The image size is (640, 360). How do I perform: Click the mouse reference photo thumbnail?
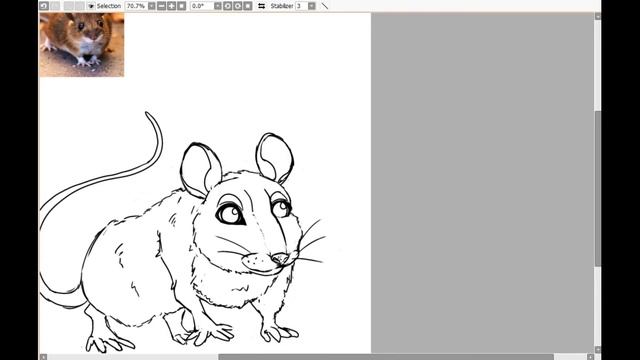82,44
